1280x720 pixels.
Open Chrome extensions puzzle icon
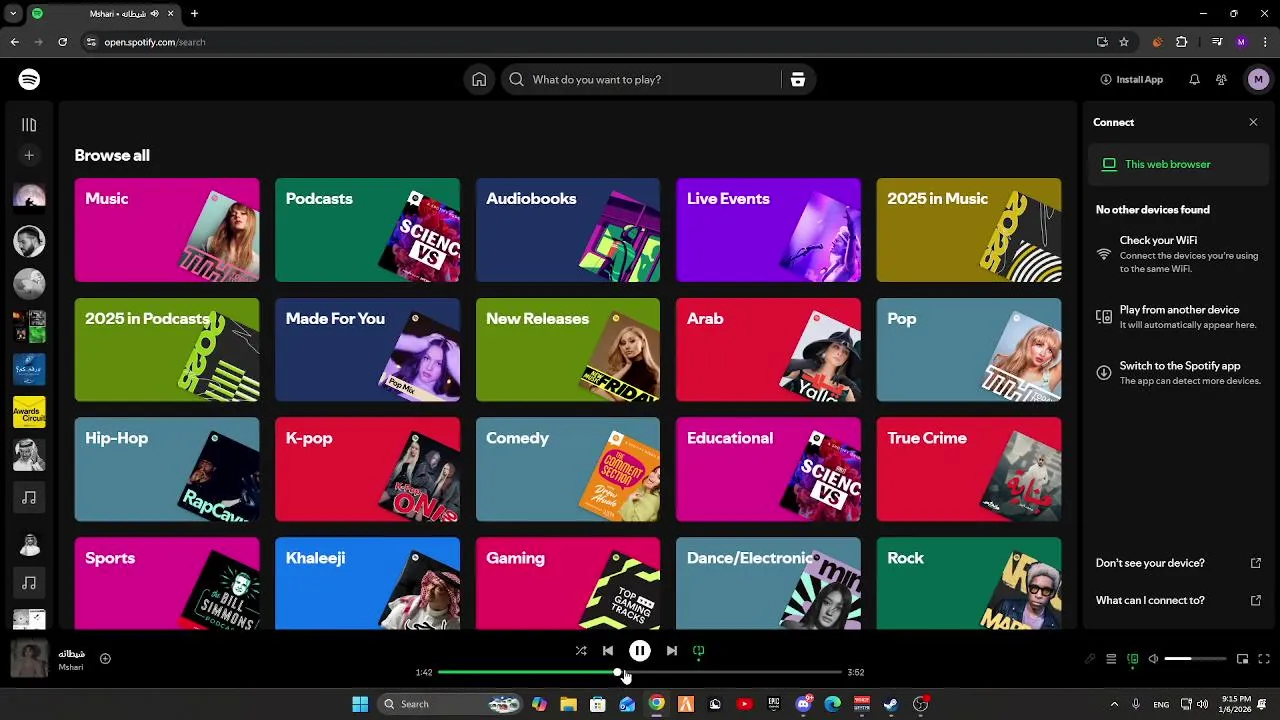1181,42
